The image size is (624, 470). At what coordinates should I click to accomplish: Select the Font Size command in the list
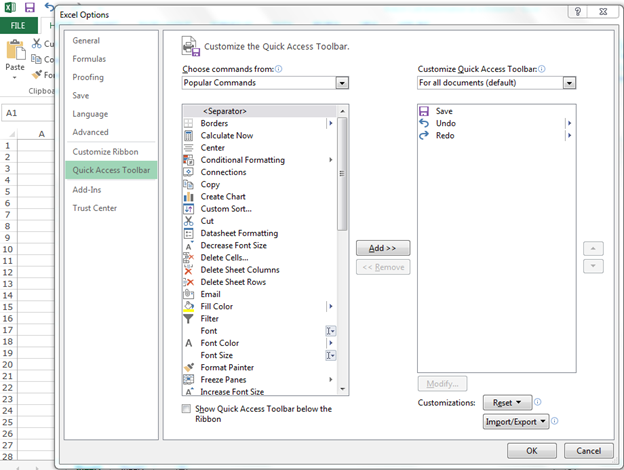[x=259, y=355]
